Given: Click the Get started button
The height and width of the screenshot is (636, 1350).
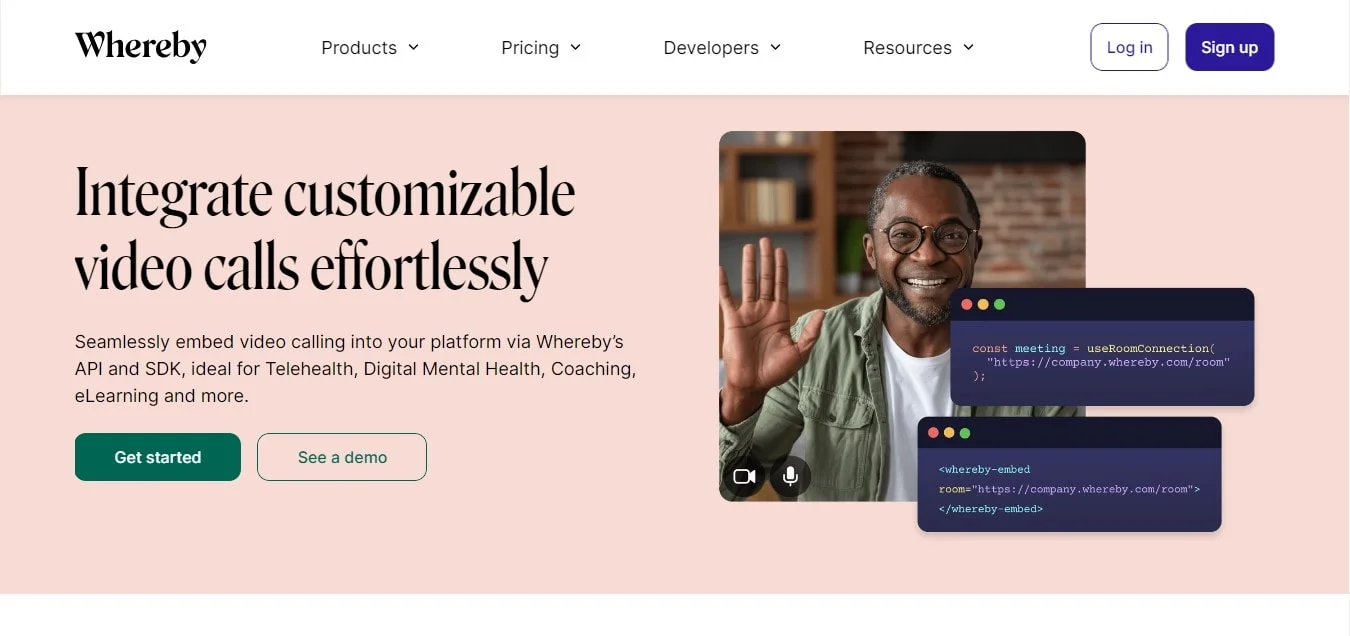Looking at the screenshot, I should click(x=158, y=457).
